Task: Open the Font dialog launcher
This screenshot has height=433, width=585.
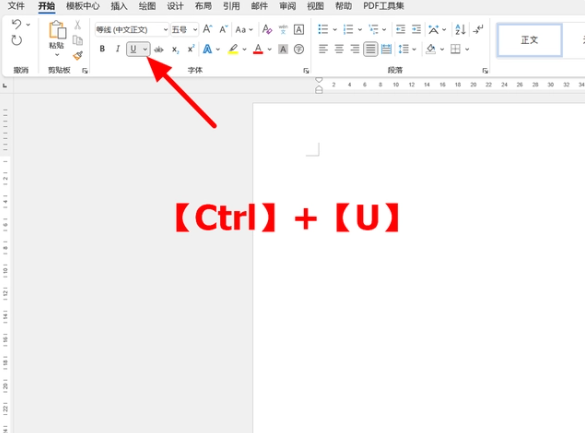Action: point(306,70)
